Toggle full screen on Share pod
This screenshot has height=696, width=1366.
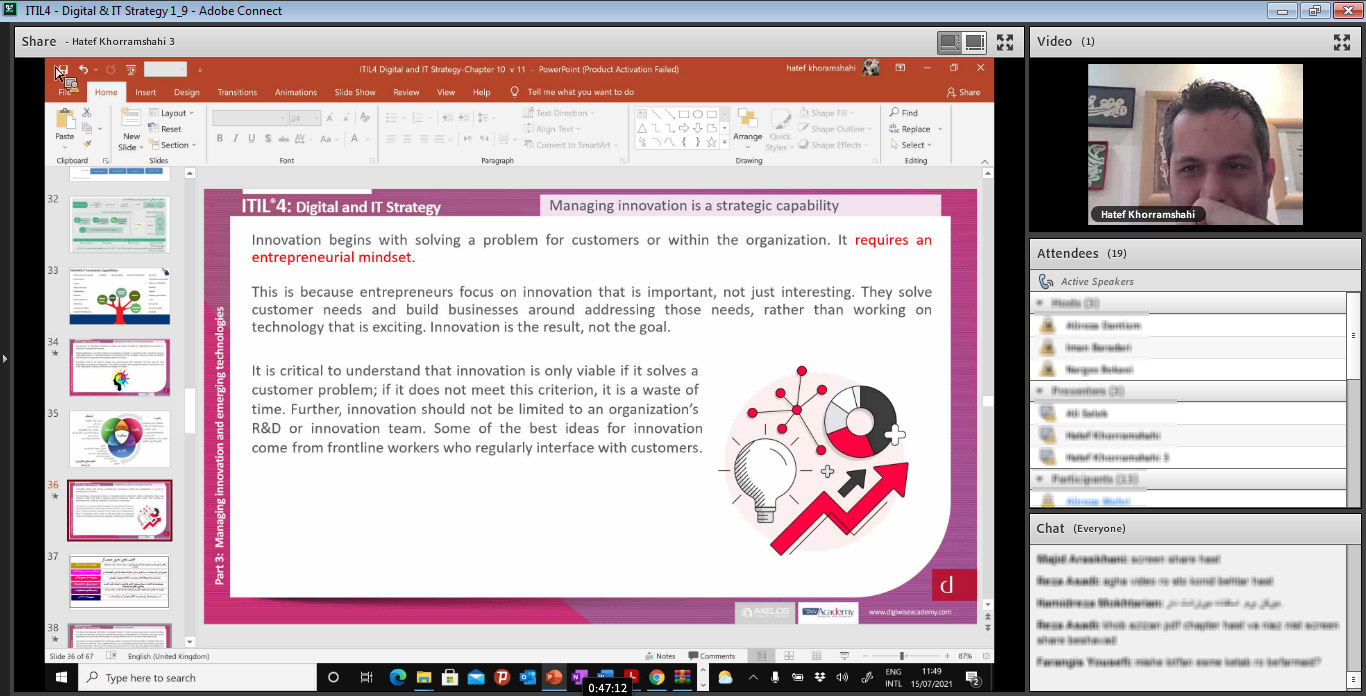[x=1005, y=42]
